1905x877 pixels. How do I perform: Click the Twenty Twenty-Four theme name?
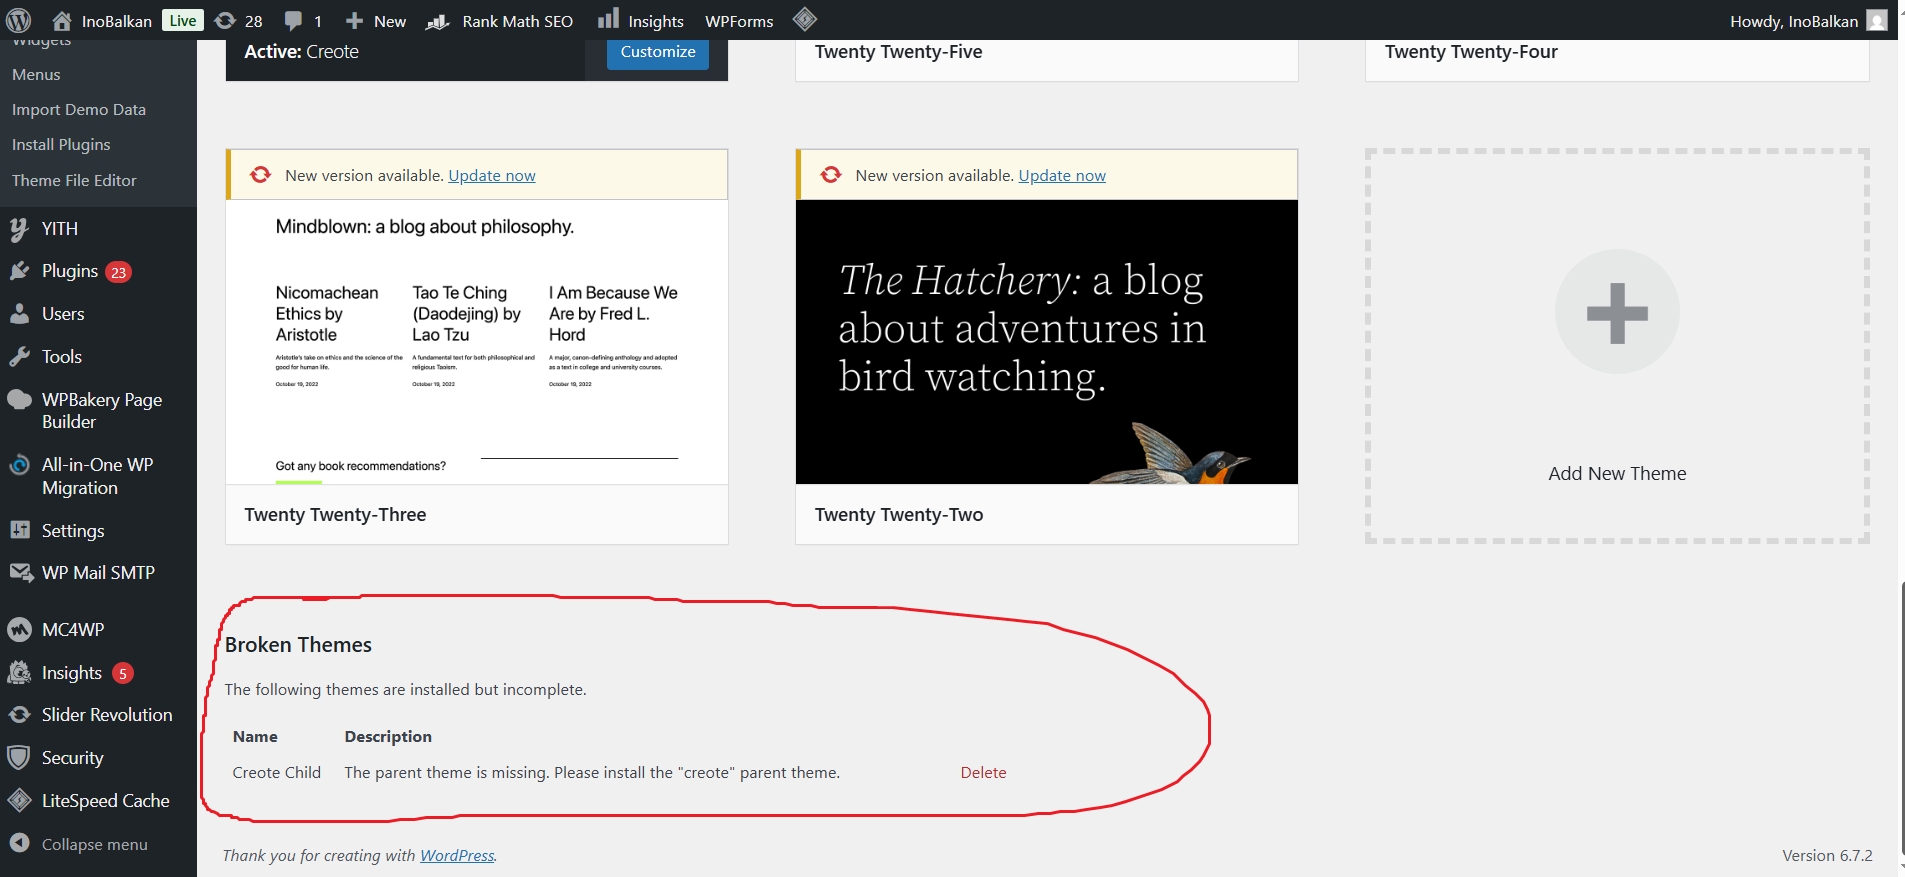1471,52
